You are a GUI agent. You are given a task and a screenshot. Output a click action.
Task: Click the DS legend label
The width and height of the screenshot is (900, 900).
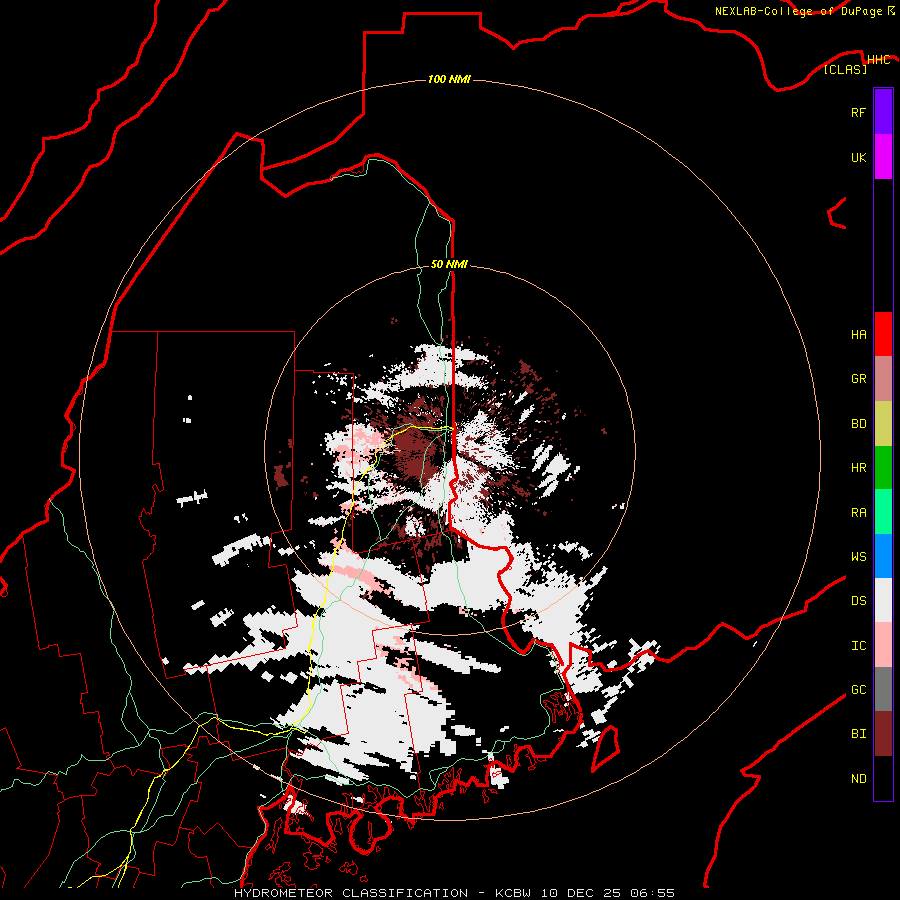click(858, 601)
